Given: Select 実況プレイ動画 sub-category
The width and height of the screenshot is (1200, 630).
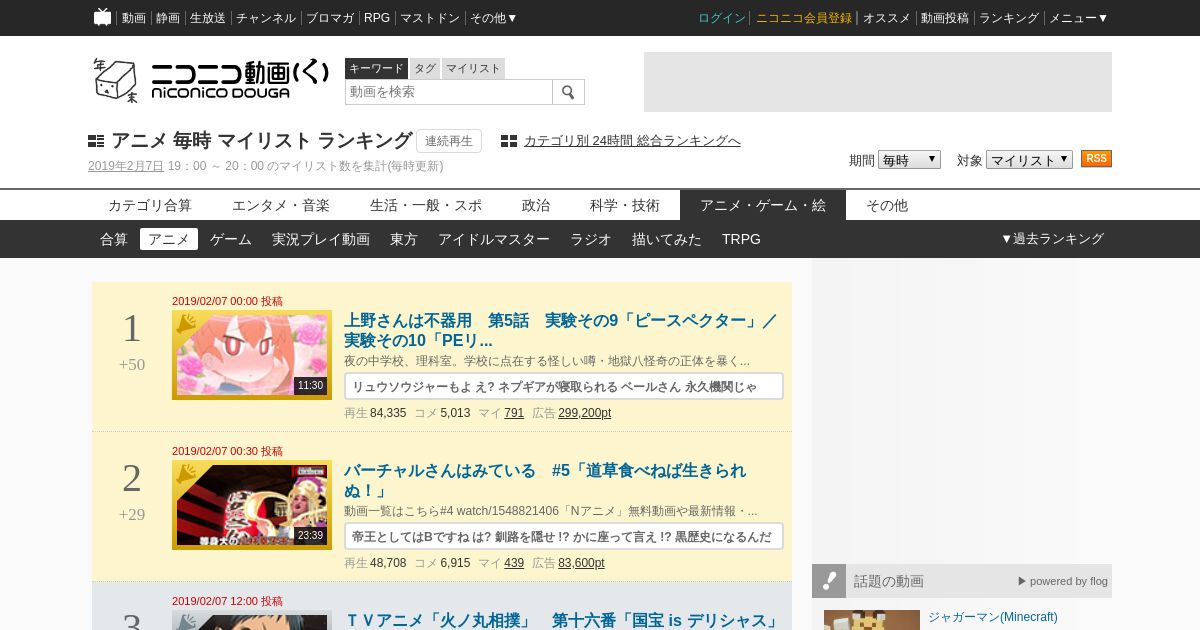Looking at the screenshot, I should 321,239.
